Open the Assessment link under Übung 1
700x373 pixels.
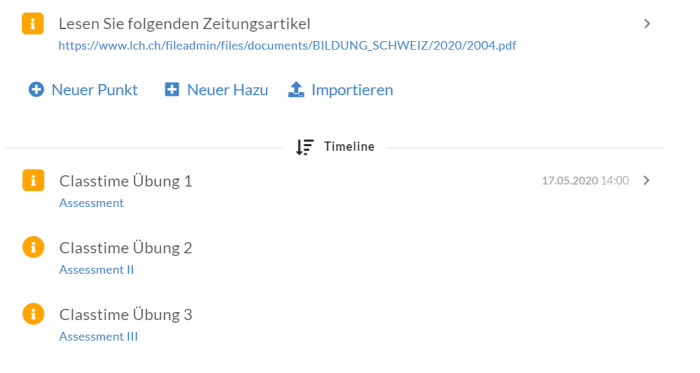92,203
